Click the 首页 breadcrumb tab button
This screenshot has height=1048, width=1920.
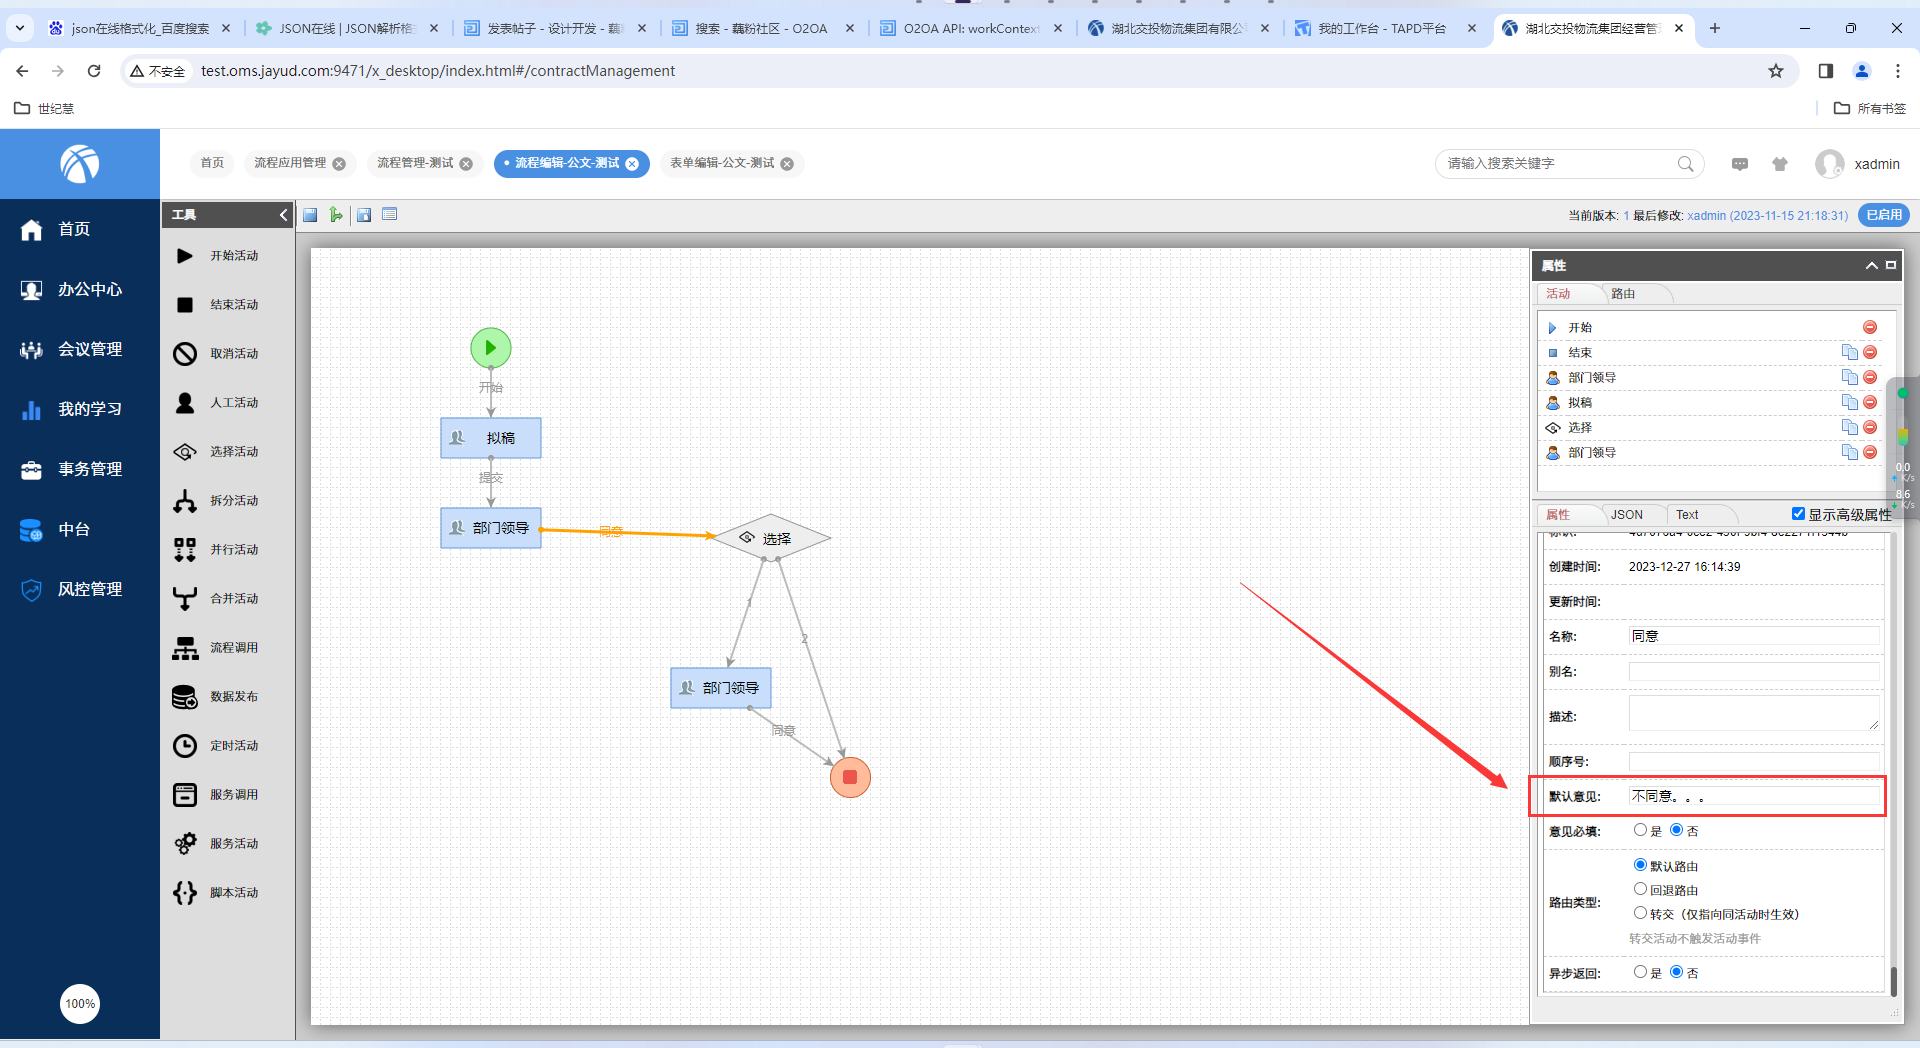(x=212, y=164)
